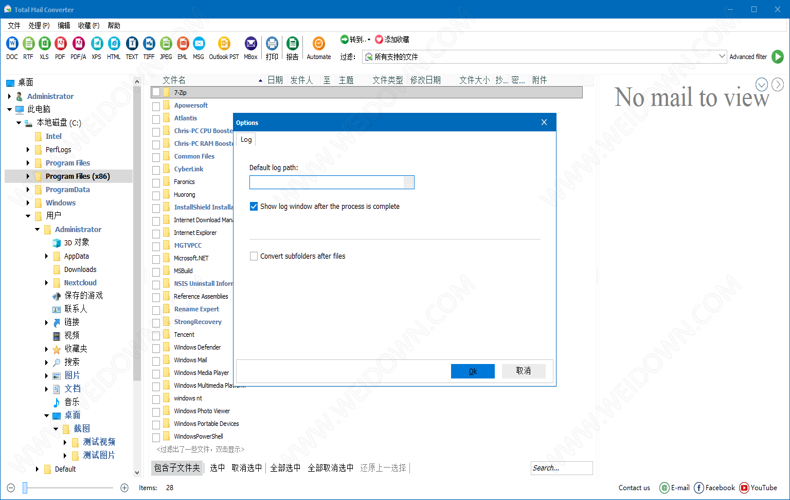This screenshot has width=790, height=500.
Task: Select the EML conversion icon
Action: (182, 43)
